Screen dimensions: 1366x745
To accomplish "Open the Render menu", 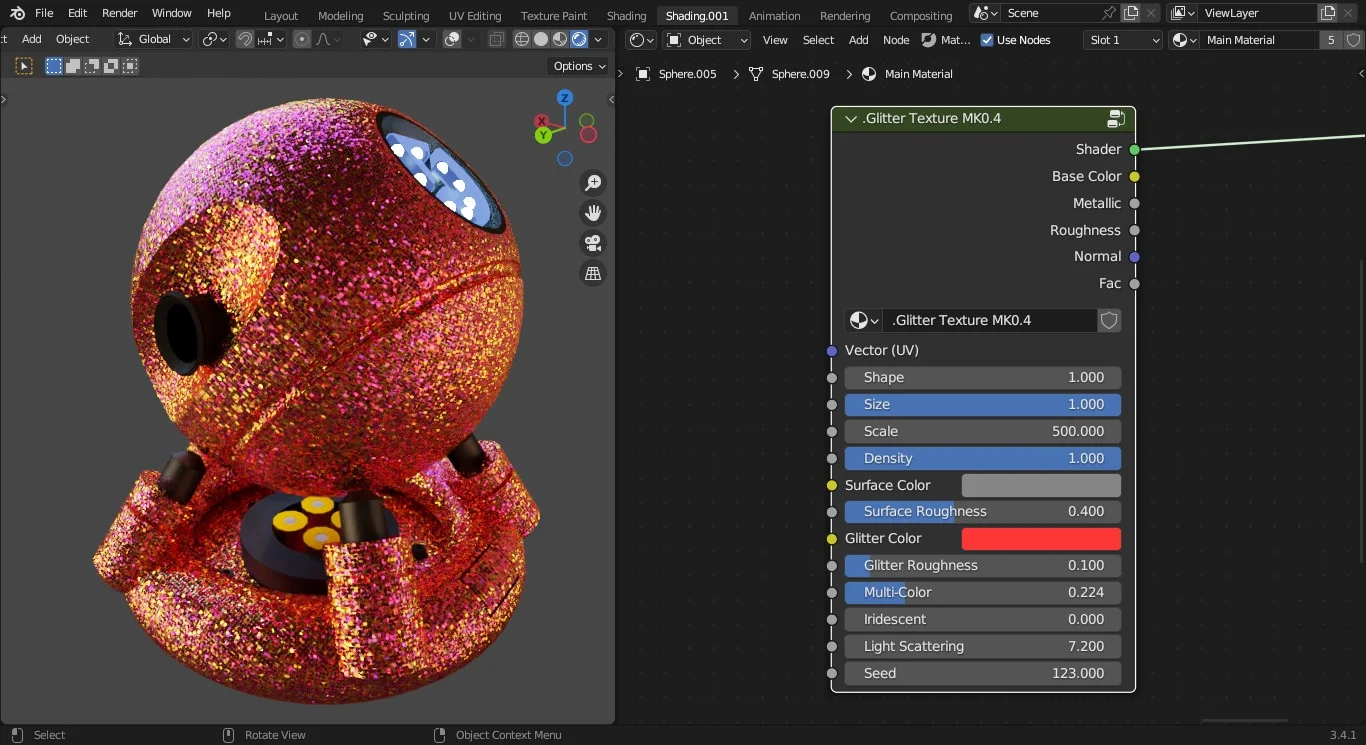I will (x=119, y=13).
